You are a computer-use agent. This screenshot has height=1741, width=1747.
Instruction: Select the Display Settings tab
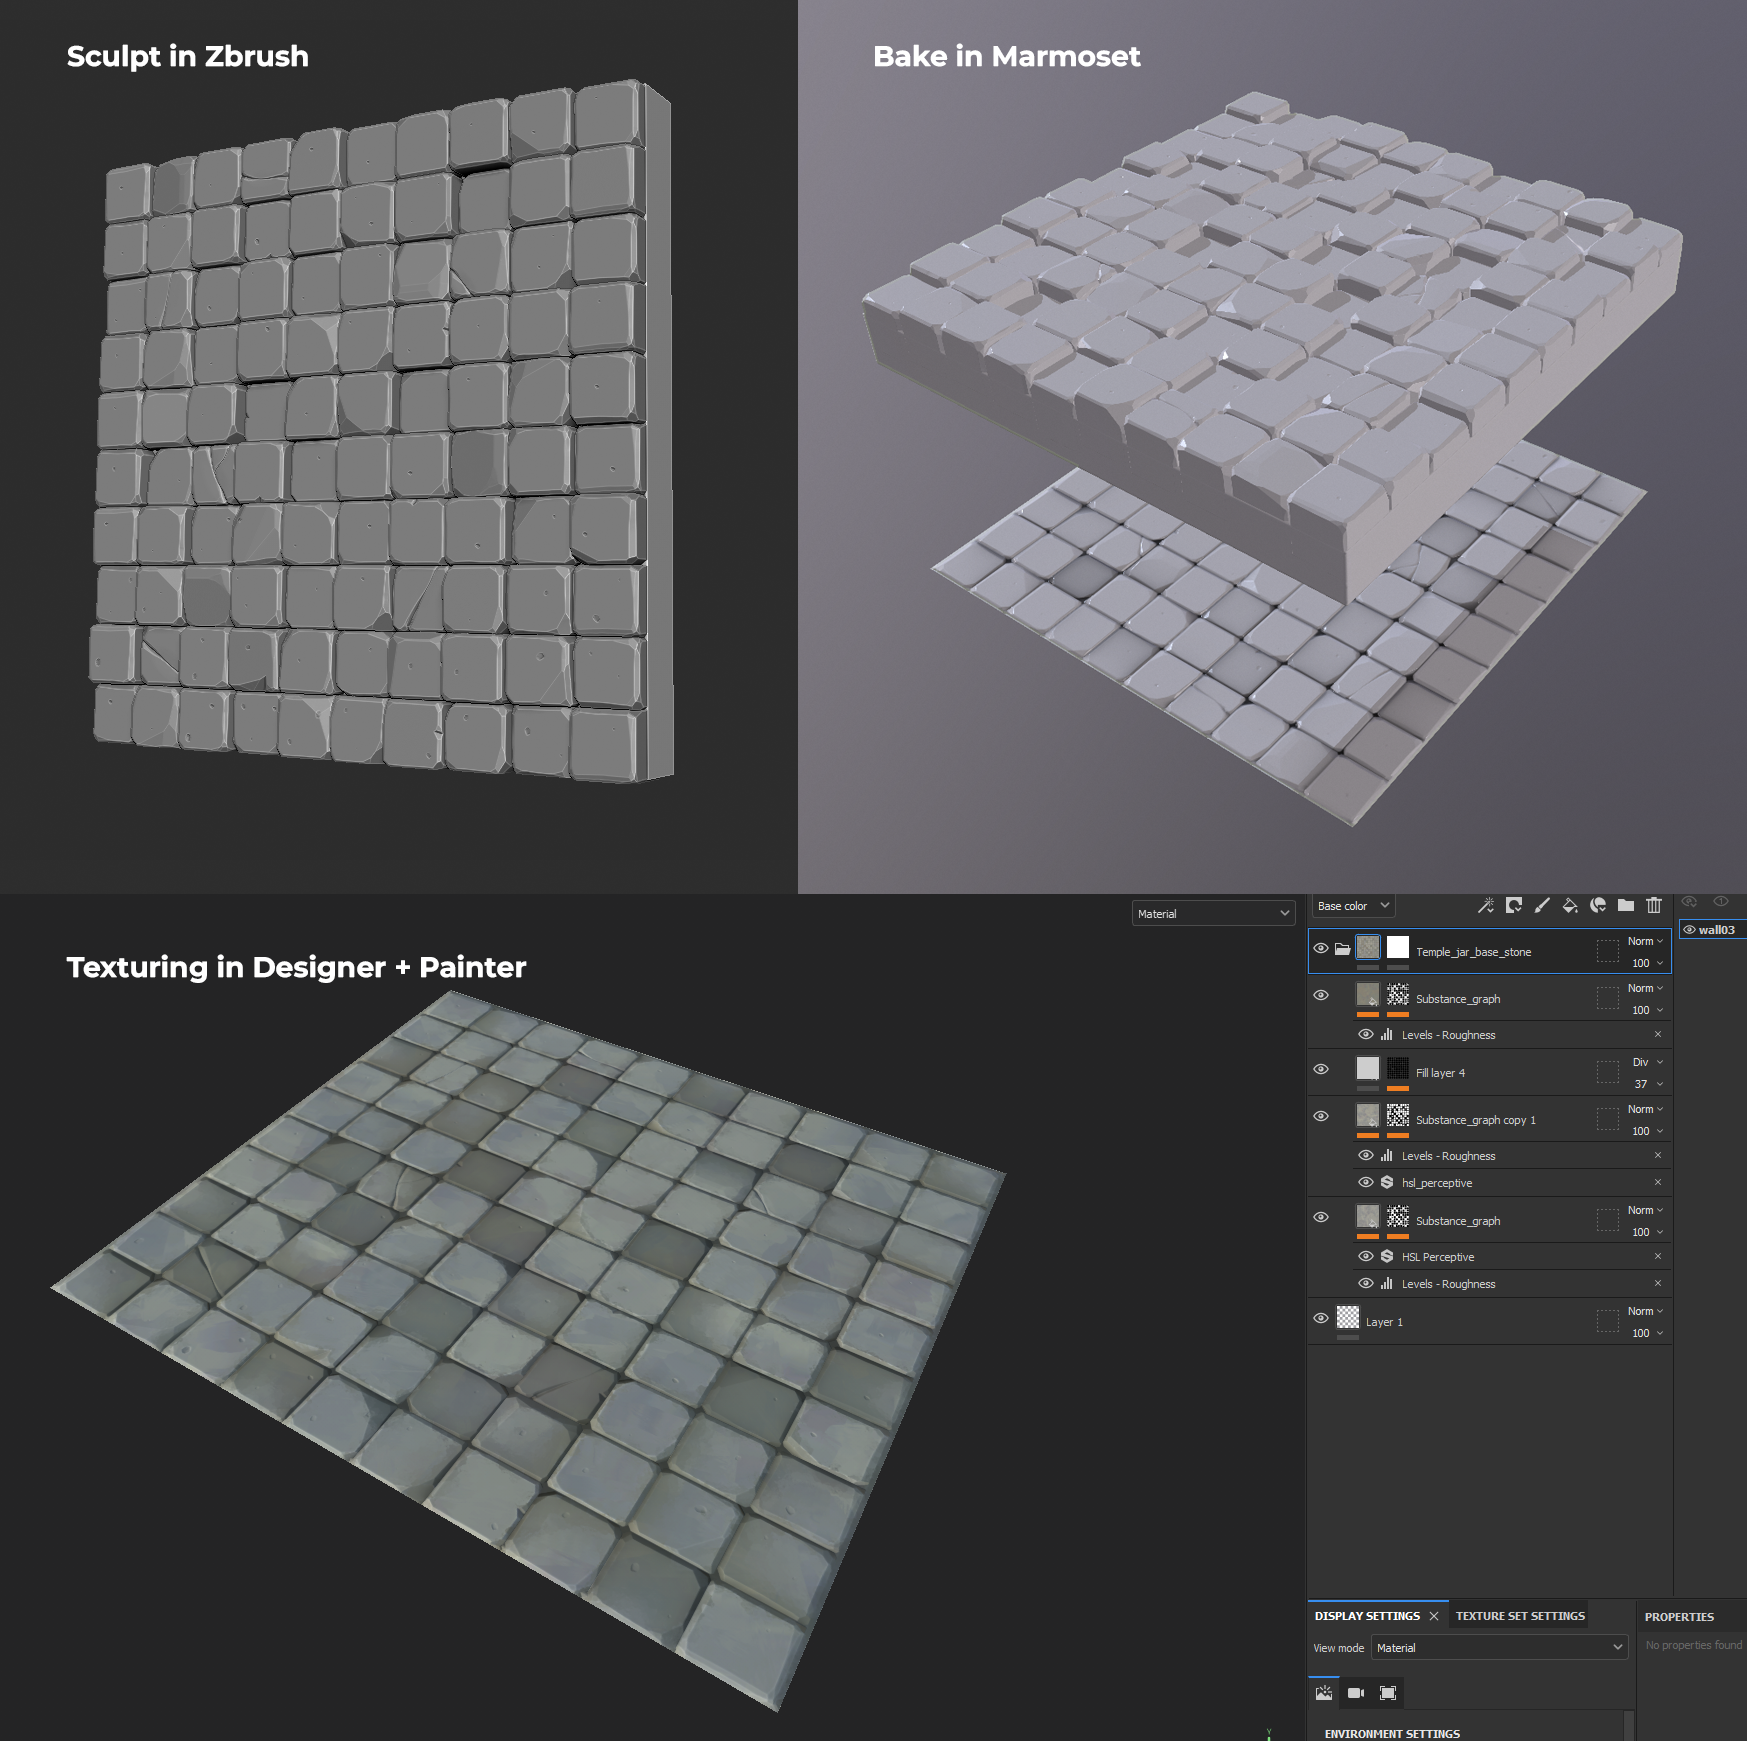1367,1615
